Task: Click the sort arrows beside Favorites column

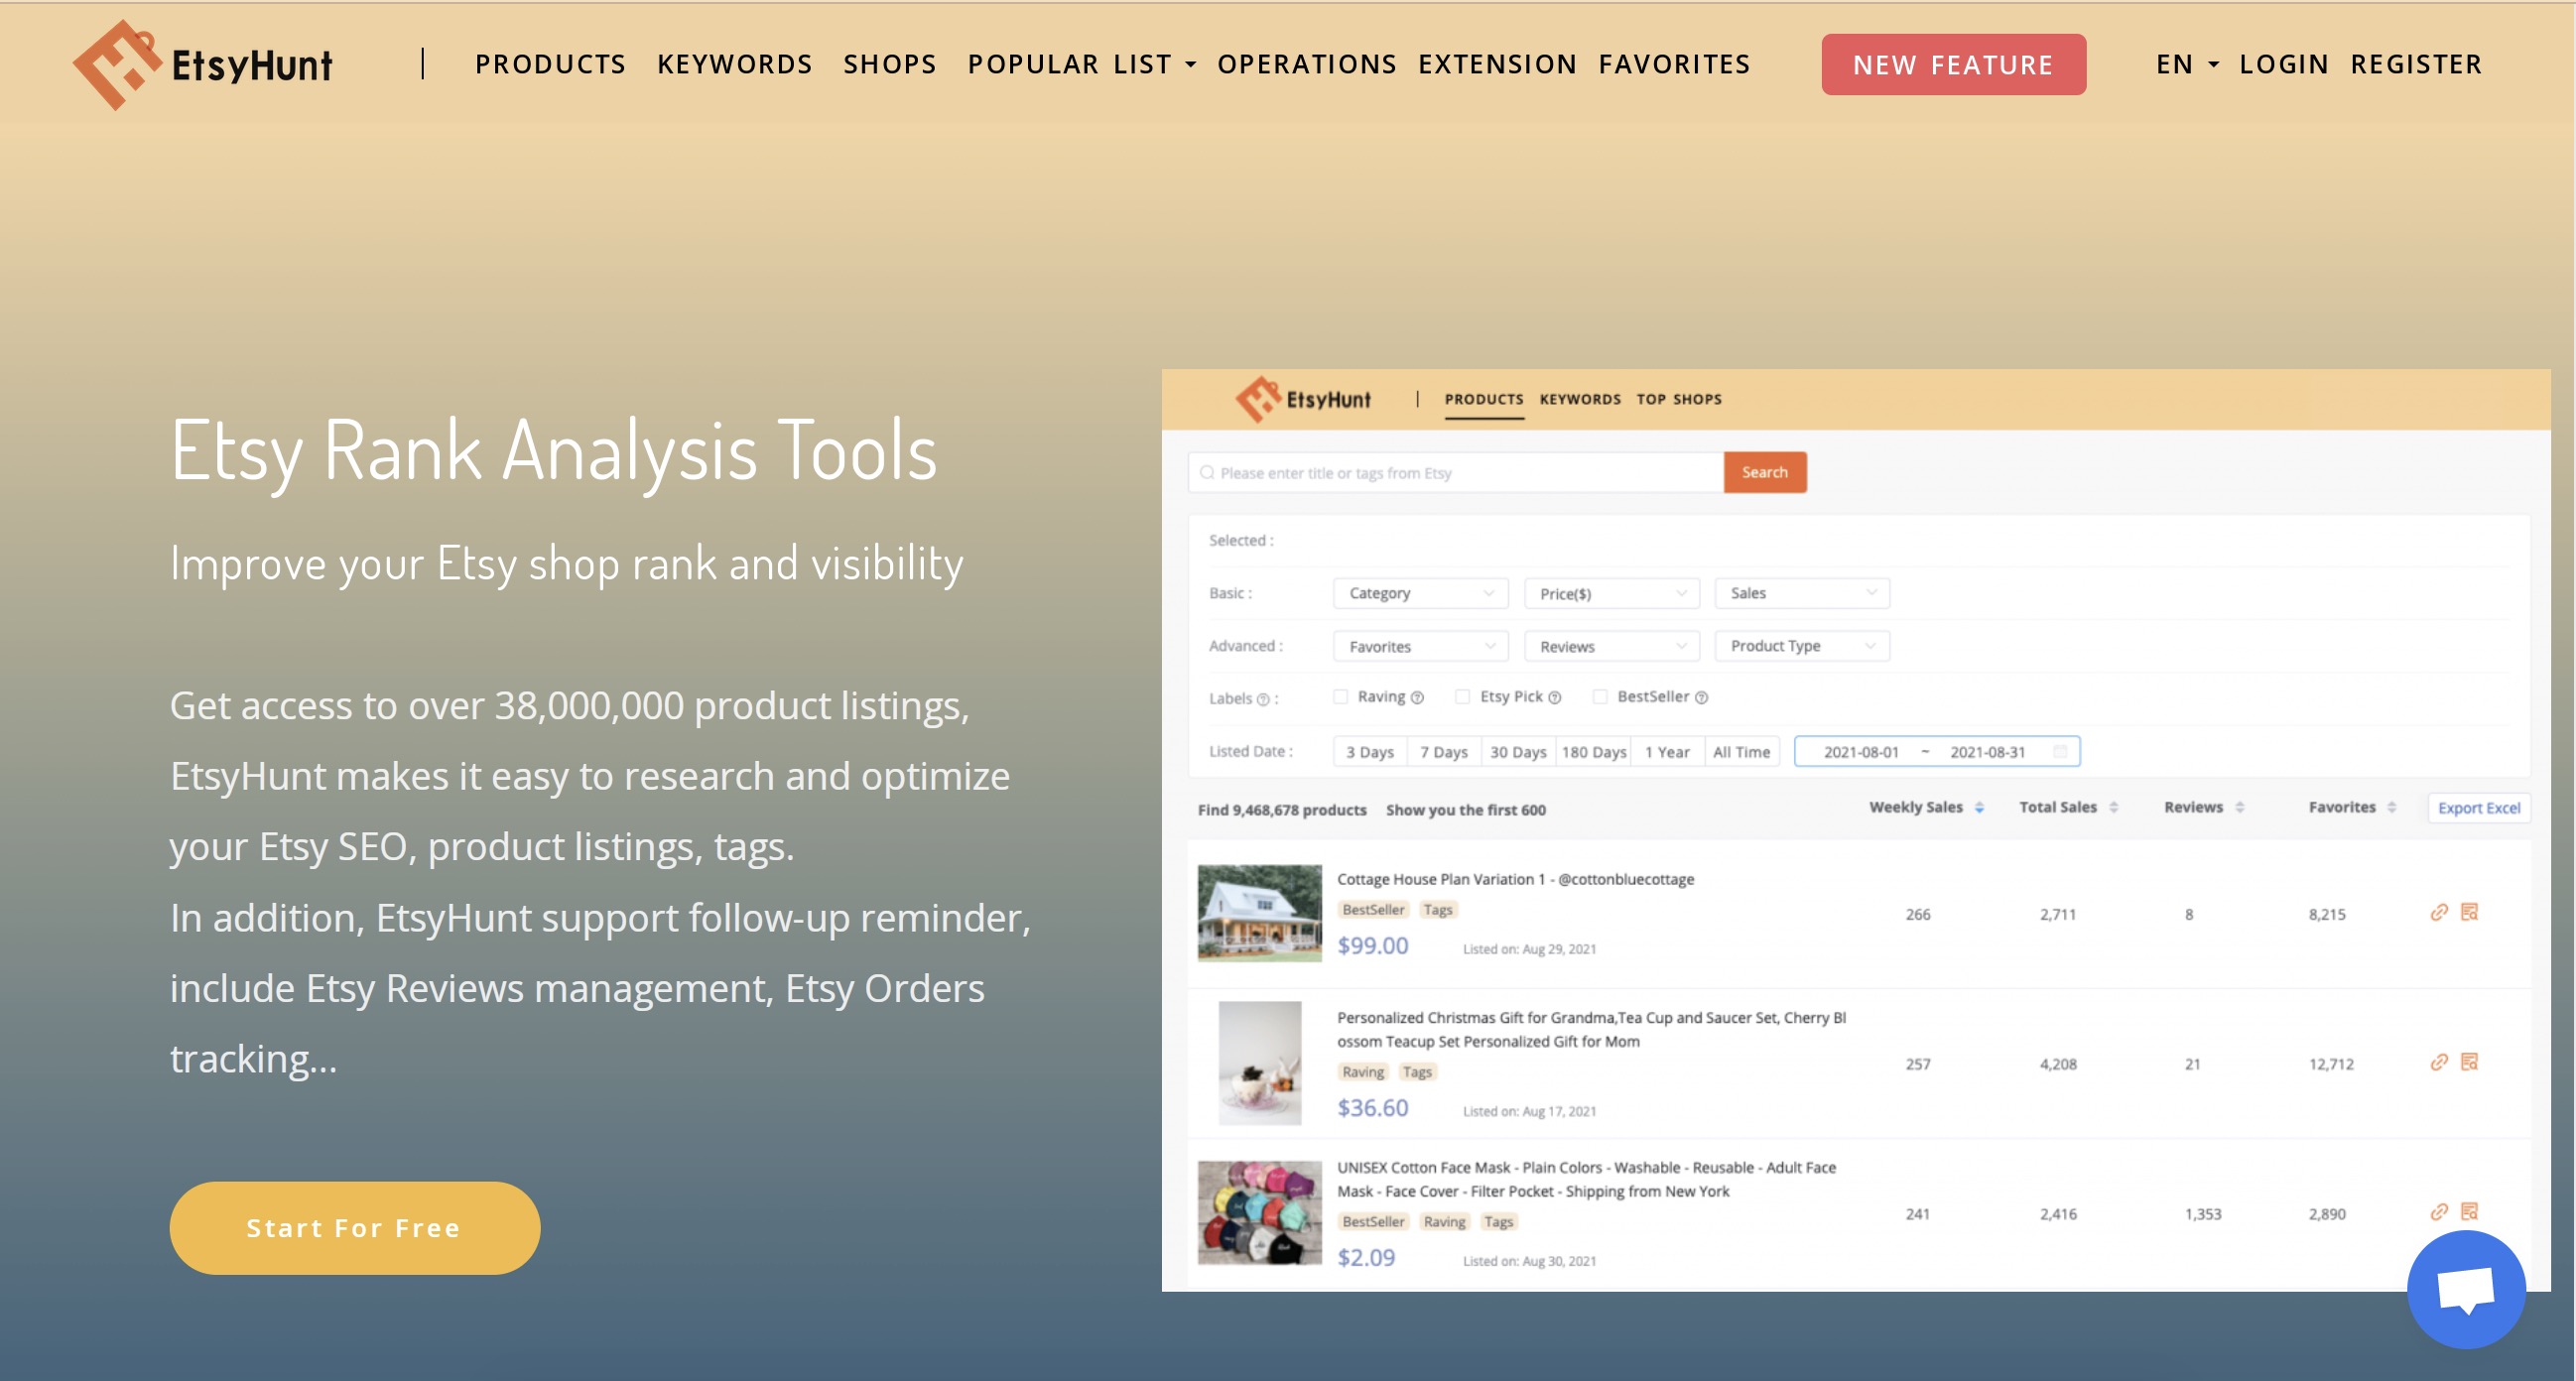Action: click(2391, 808)
